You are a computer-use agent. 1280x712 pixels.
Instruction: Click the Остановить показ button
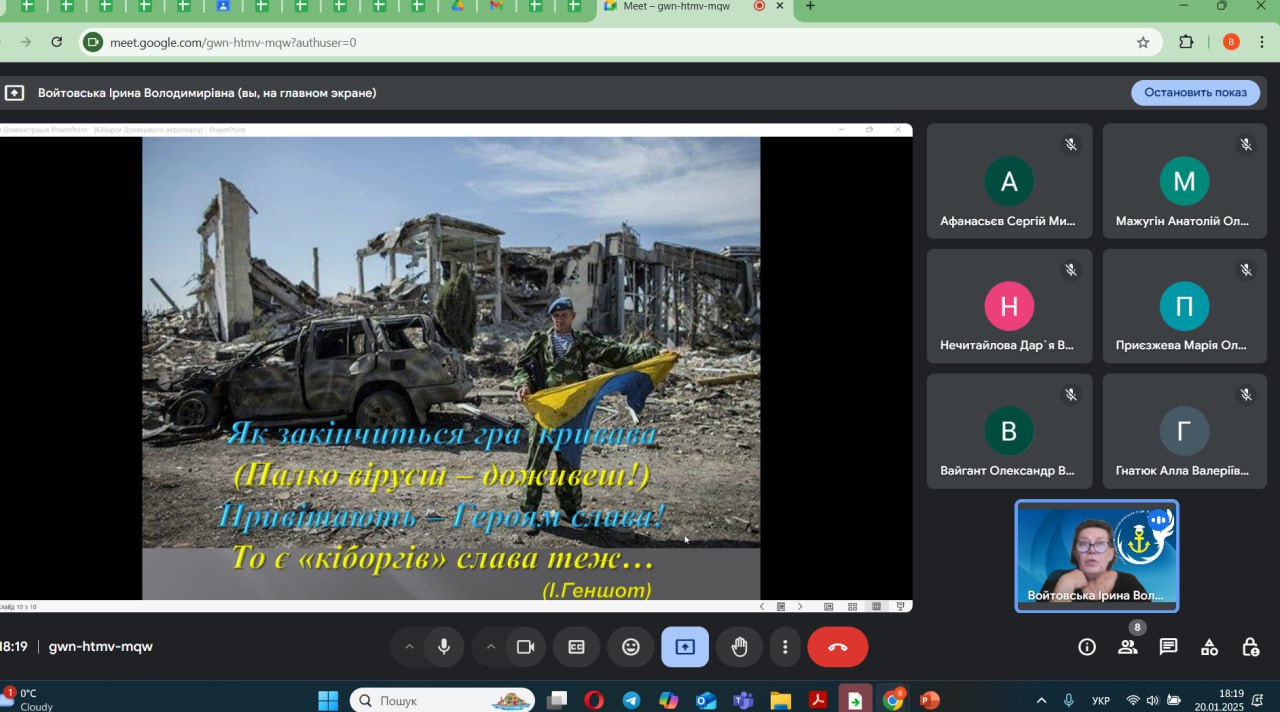pos(1195,93)
